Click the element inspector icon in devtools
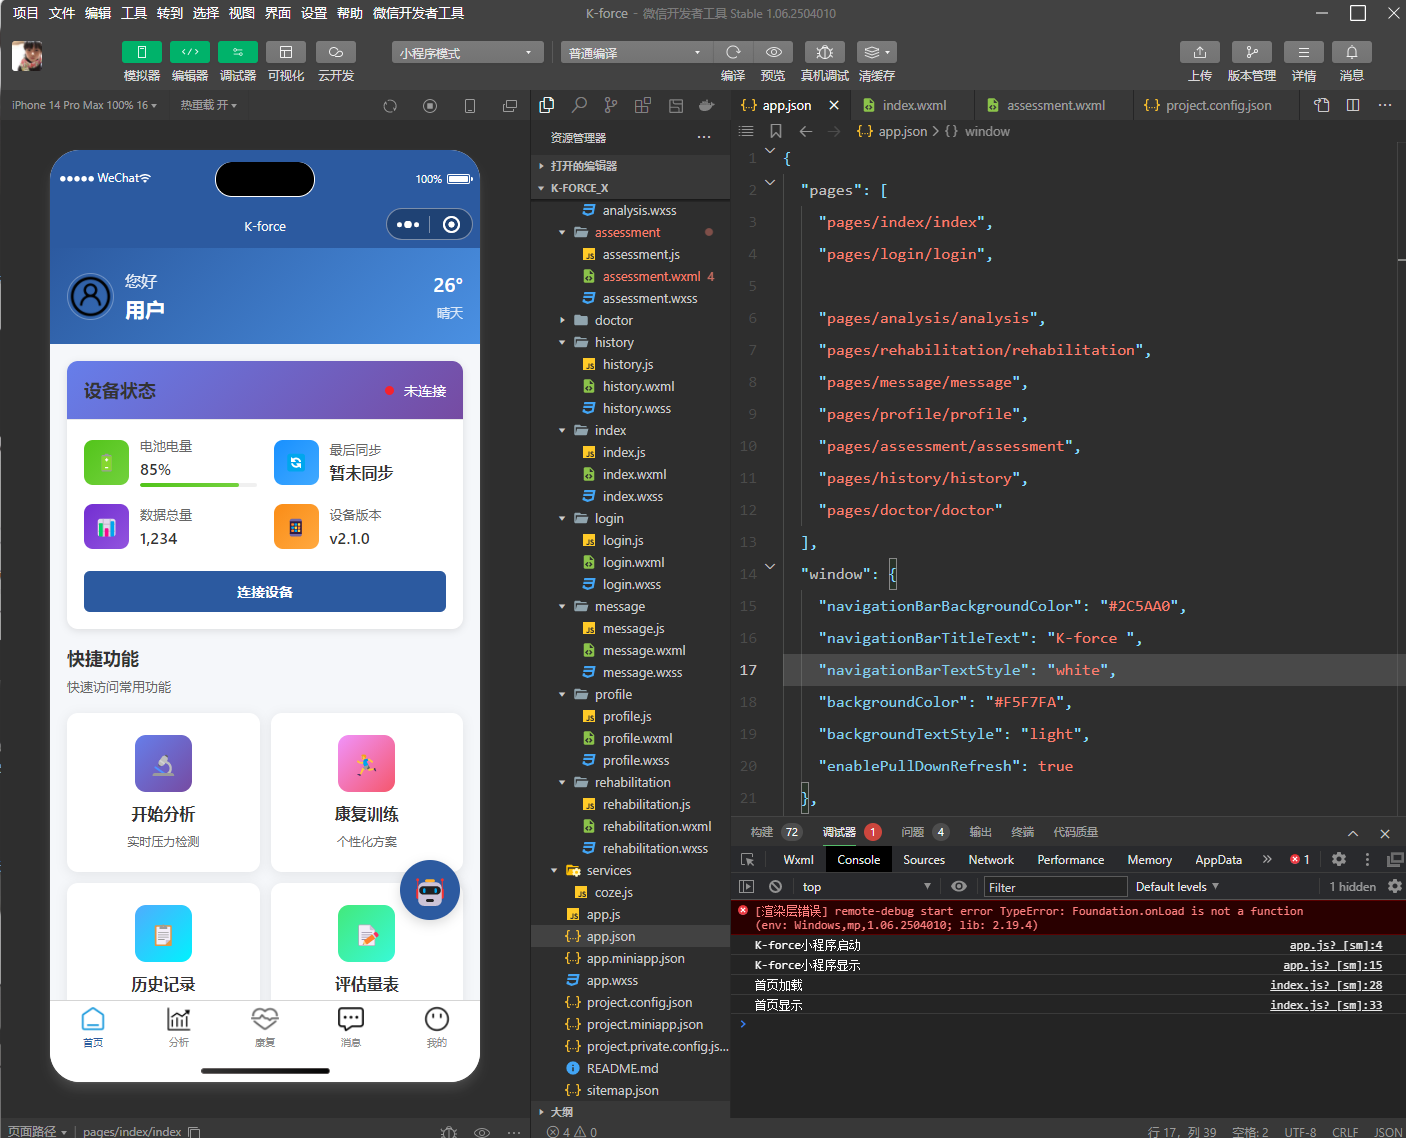 (747, 860)
